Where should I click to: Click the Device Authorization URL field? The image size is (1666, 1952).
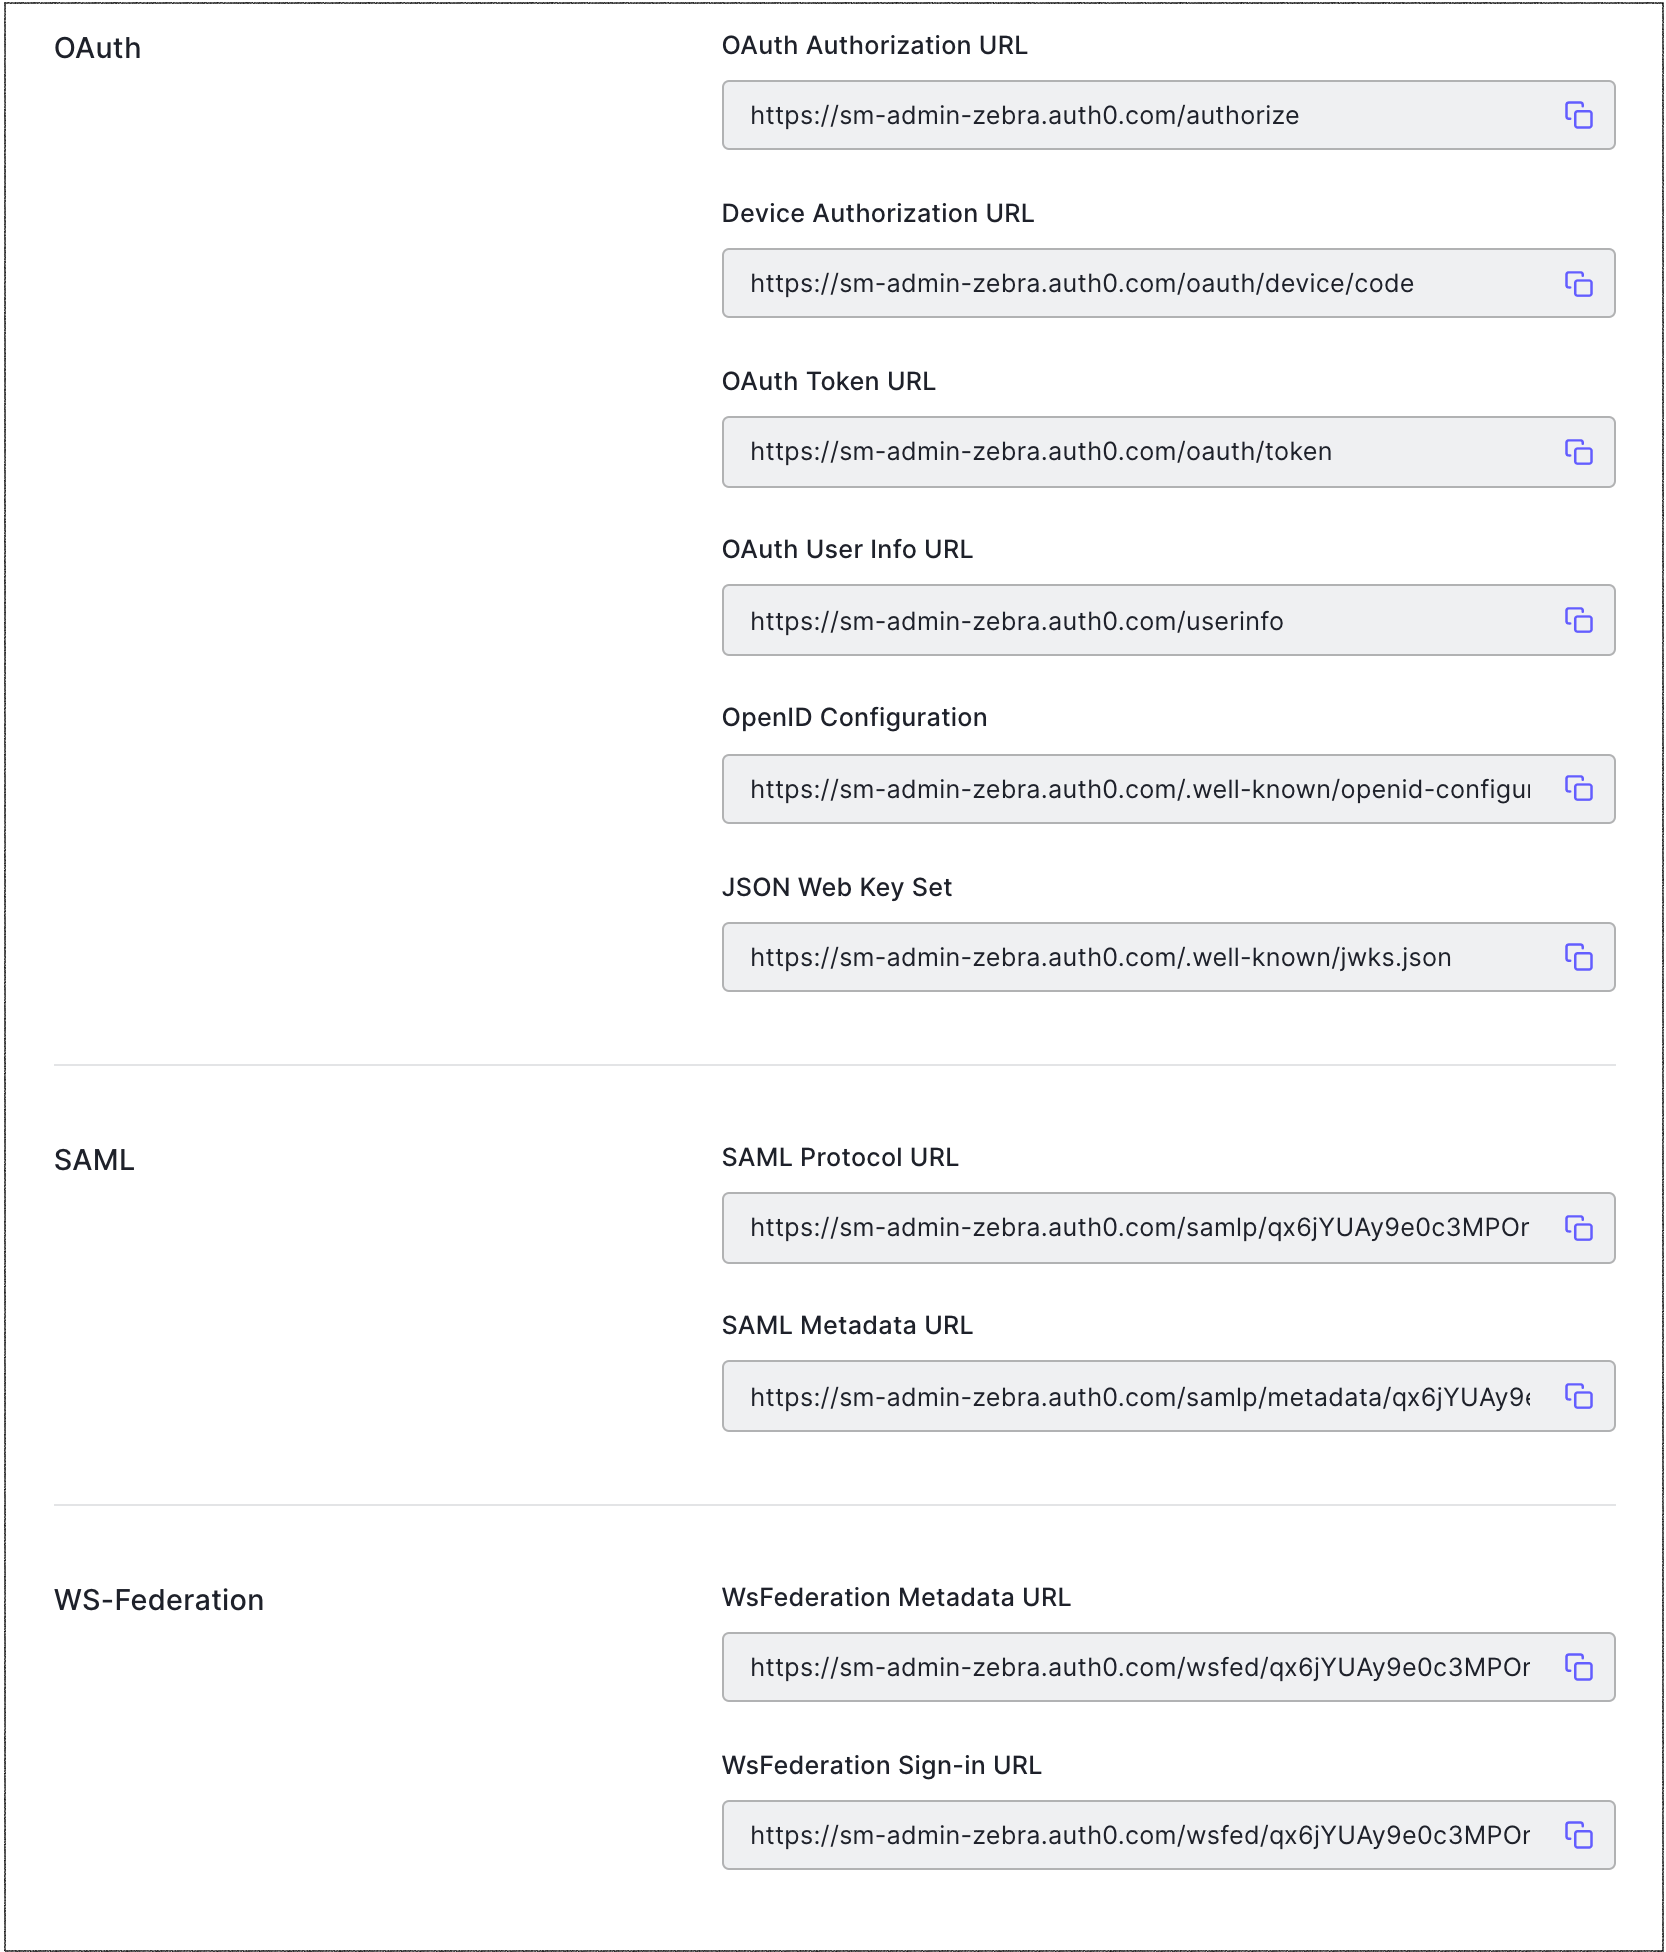1140,284
